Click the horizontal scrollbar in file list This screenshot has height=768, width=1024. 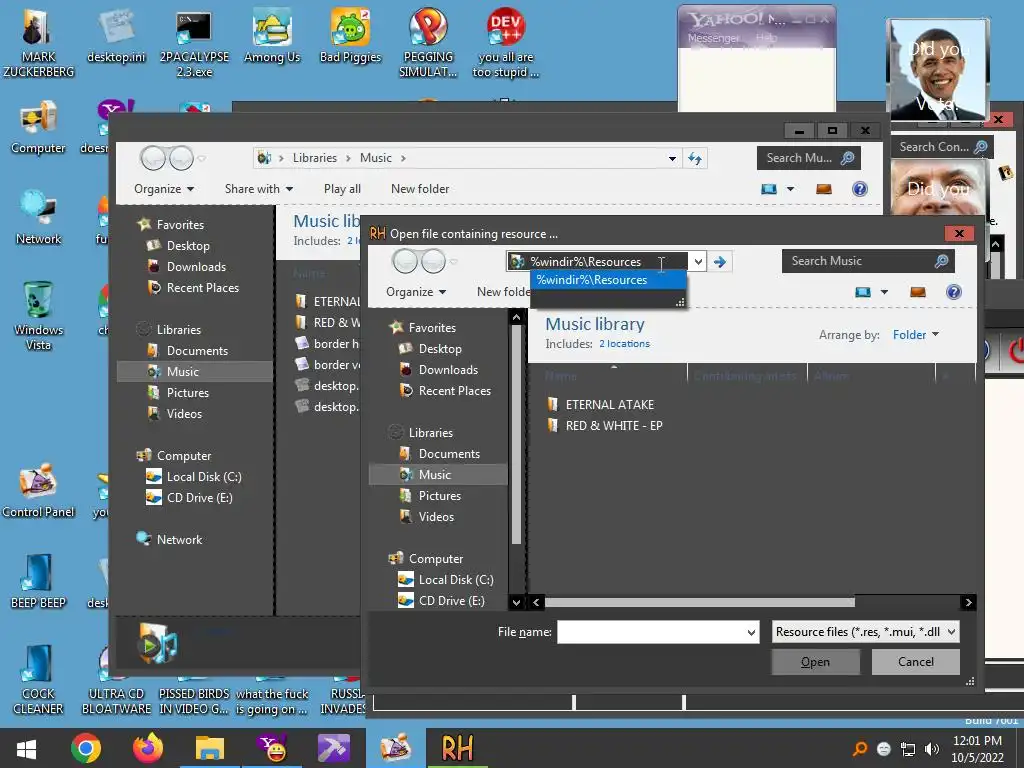[699, 602]
